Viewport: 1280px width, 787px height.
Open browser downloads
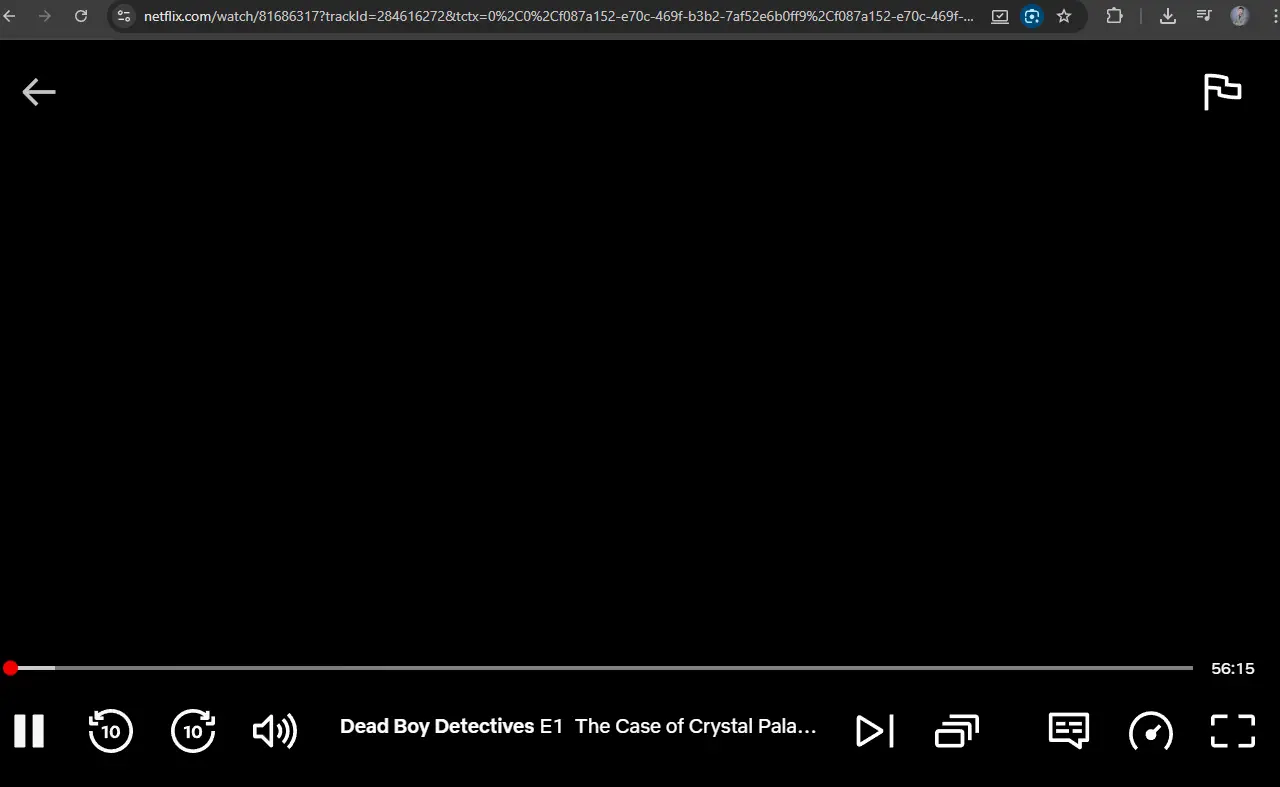pyautogui.click(x=1168, y=16)
